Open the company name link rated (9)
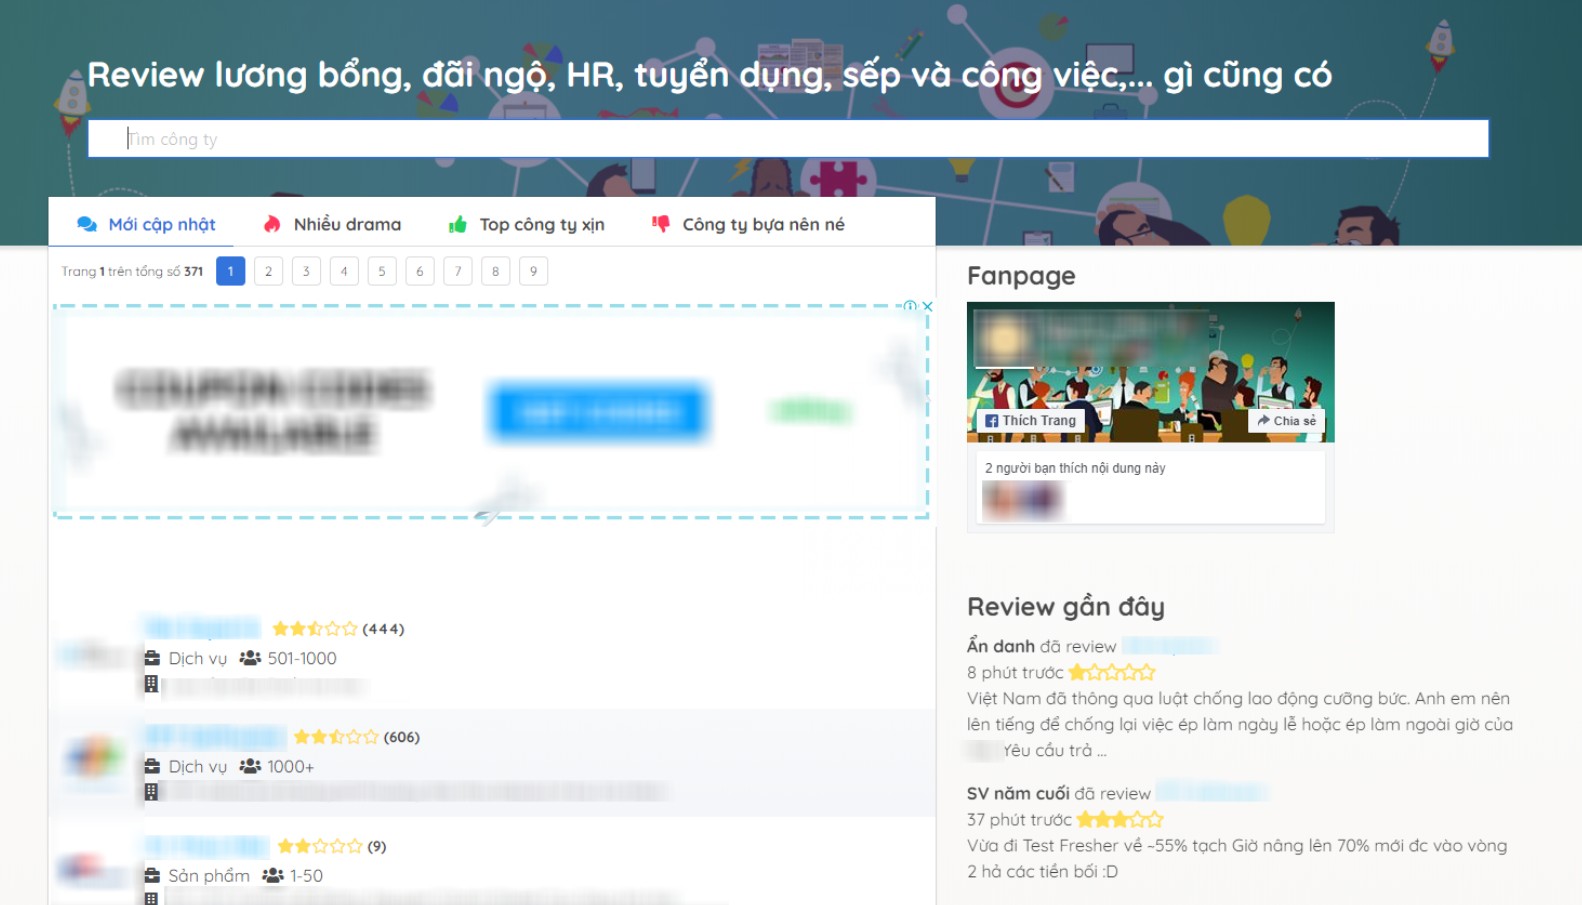The image size is (1582, 905). [206, 846]
